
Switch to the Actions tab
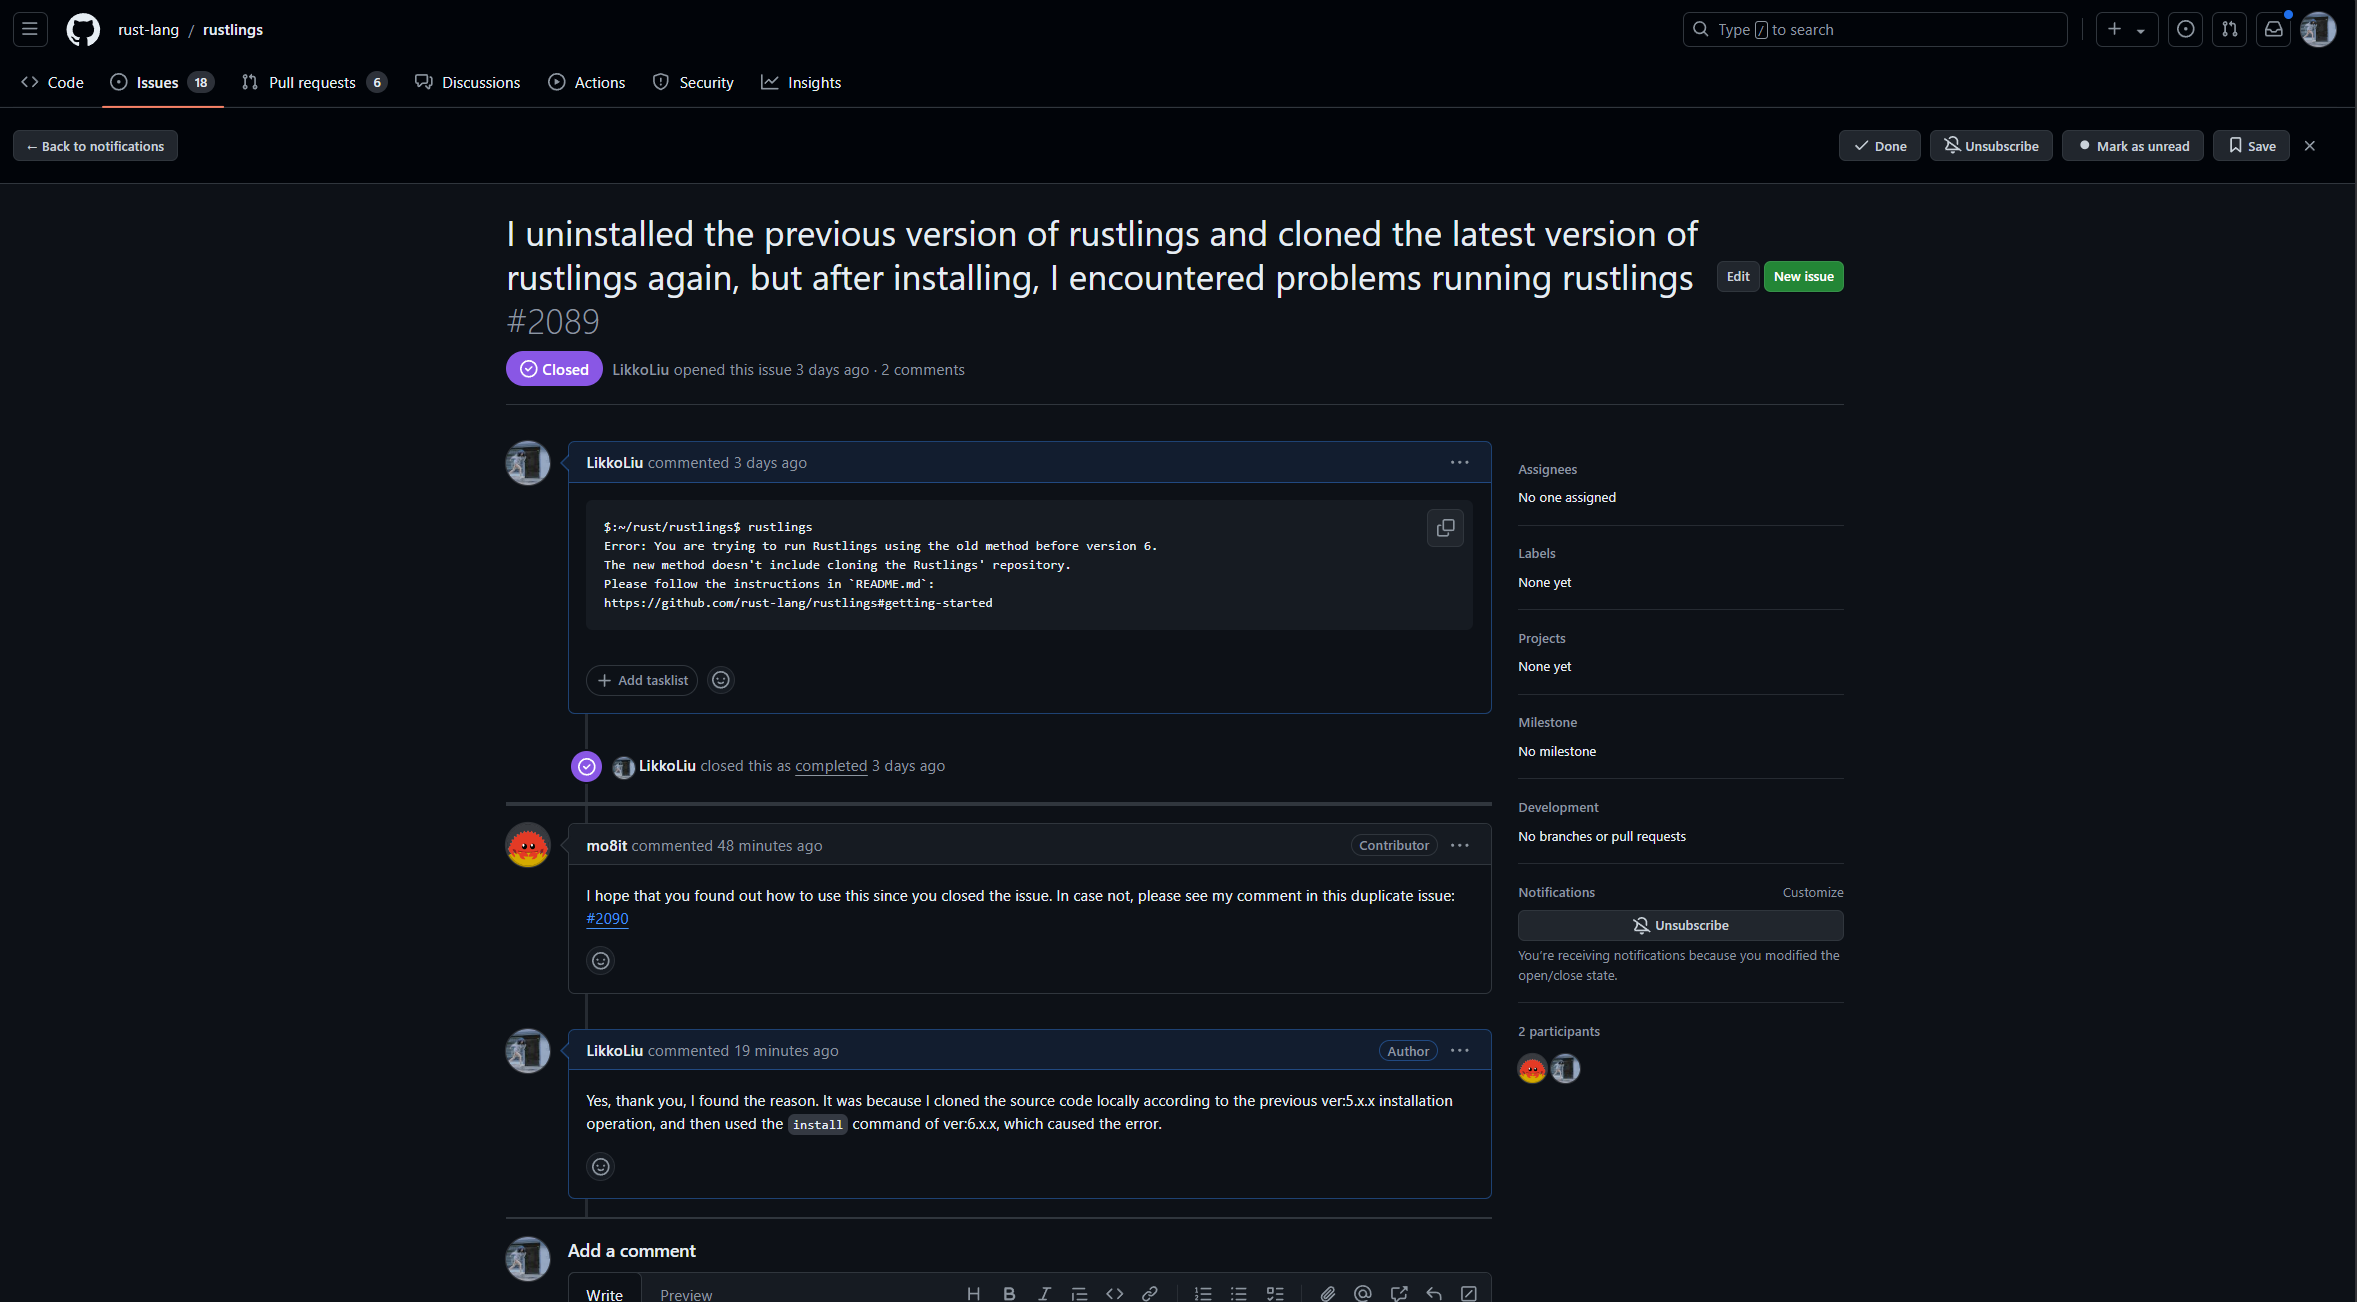point(587,82)
